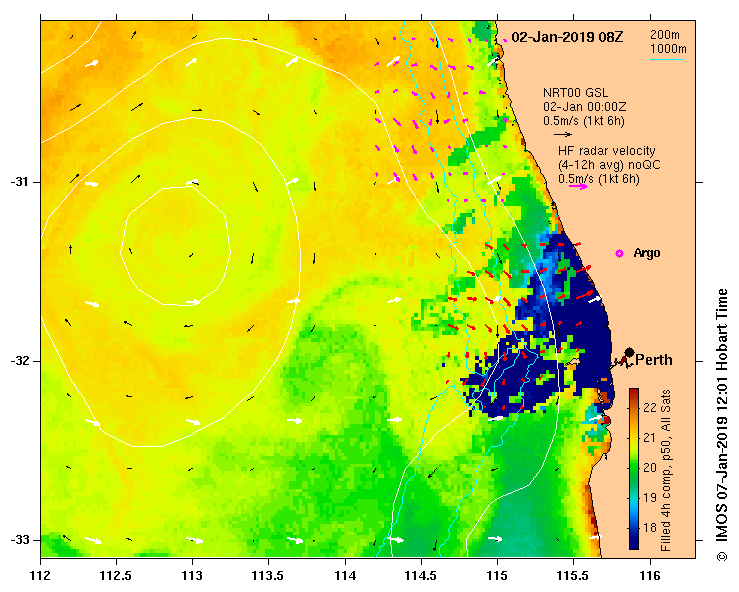The width and height of the screenshot is (739, 592).
Task: Click the red figure icon beside Perth
Action: [622, 362]
